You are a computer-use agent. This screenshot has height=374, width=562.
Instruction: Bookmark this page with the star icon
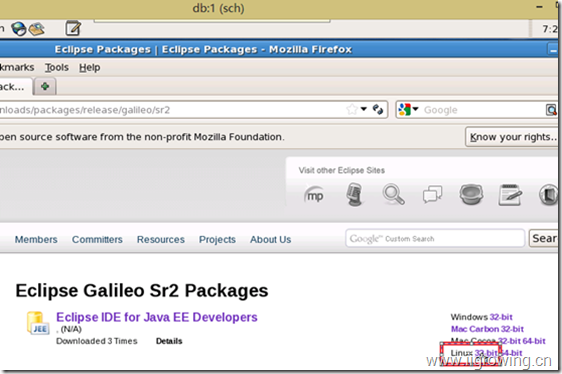[352, 109]
